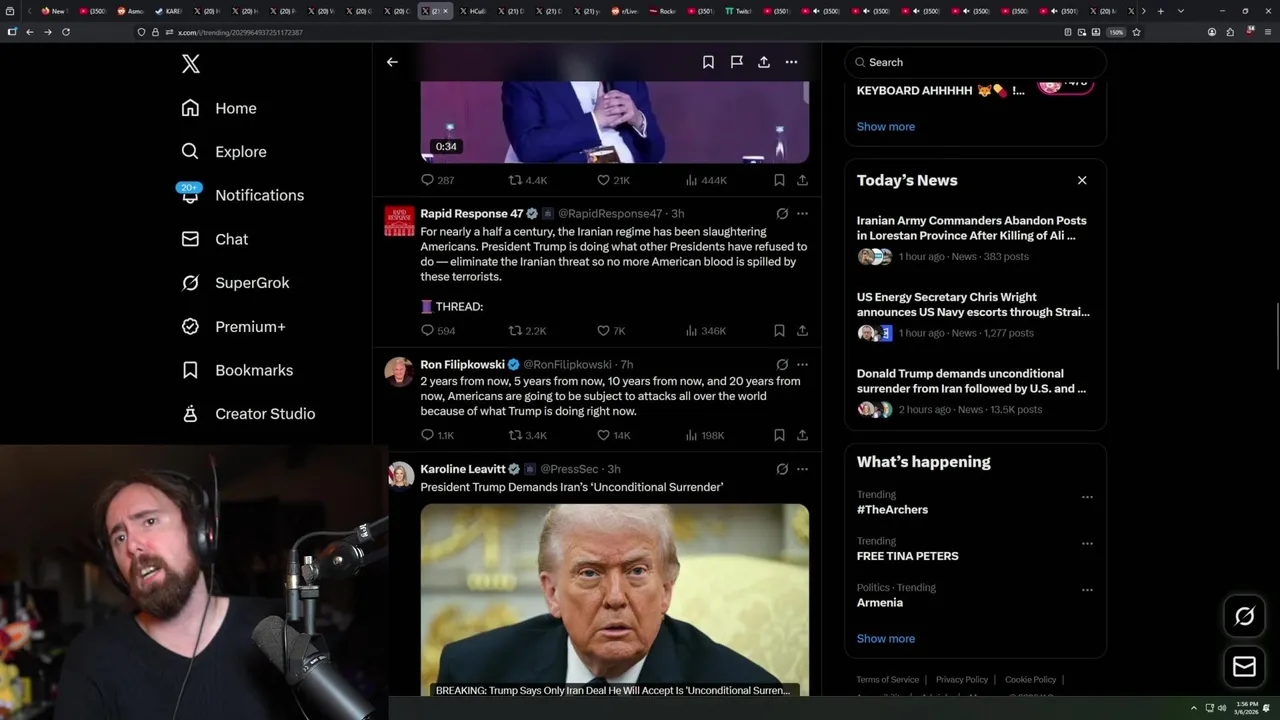Like Ron Filipkowski post with 14K
Screen dimensions: 1280x720
(x=613, y=436)
